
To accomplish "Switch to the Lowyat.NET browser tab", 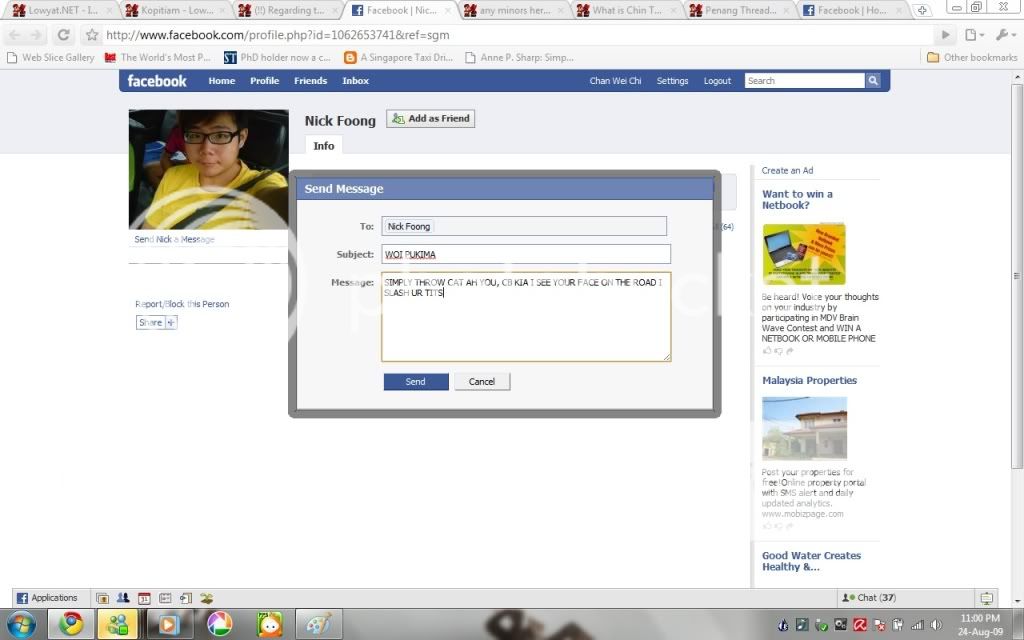I will point(60,10).
